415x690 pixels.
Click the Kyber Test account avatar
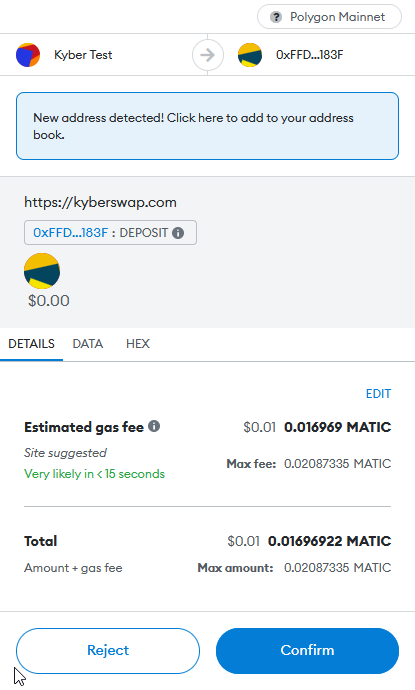[28, 55]
